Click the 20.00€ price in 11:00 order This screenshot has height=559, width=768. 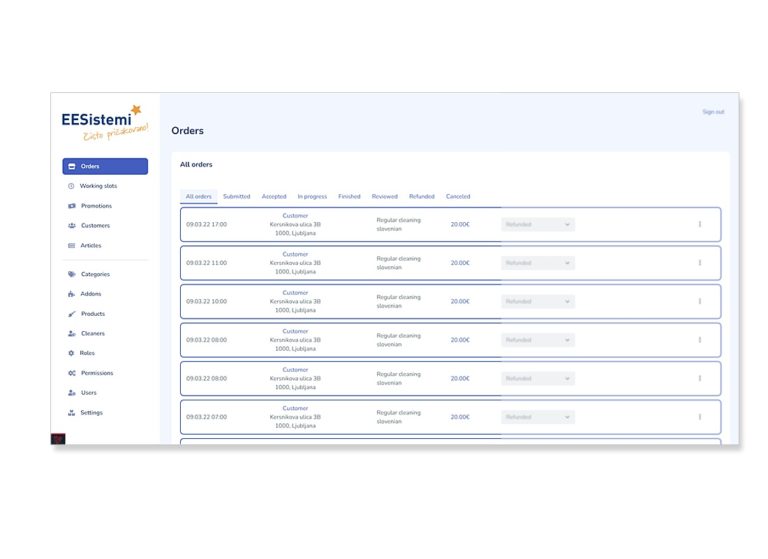pyautogui.click(x=460, y=263)
